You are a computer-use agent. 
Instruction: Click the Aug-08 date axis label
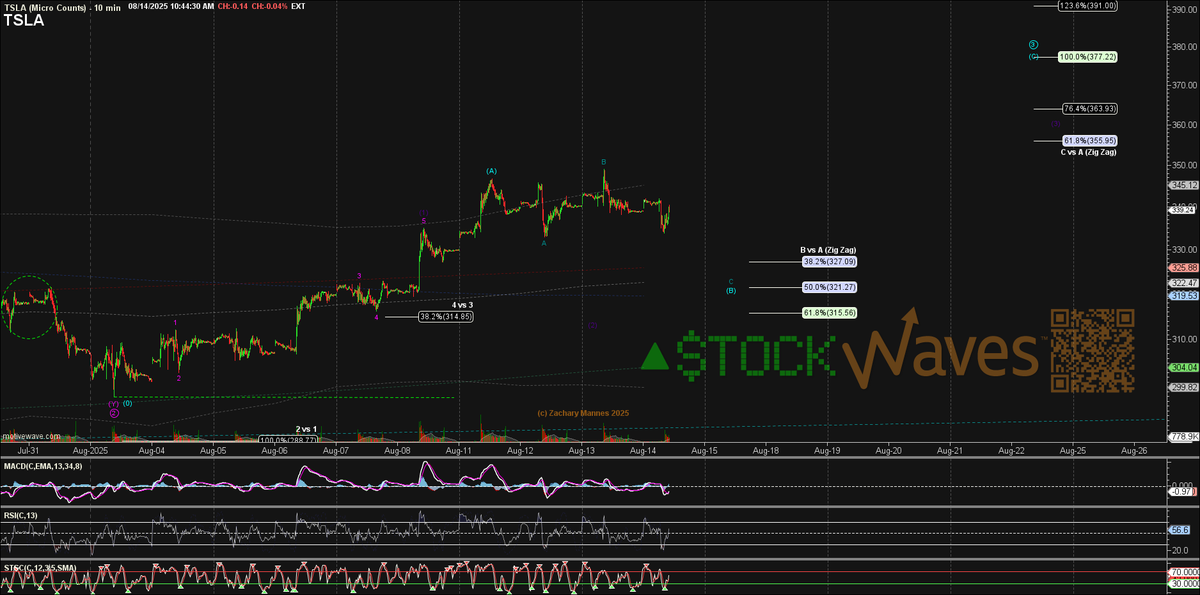pos(398,452)
